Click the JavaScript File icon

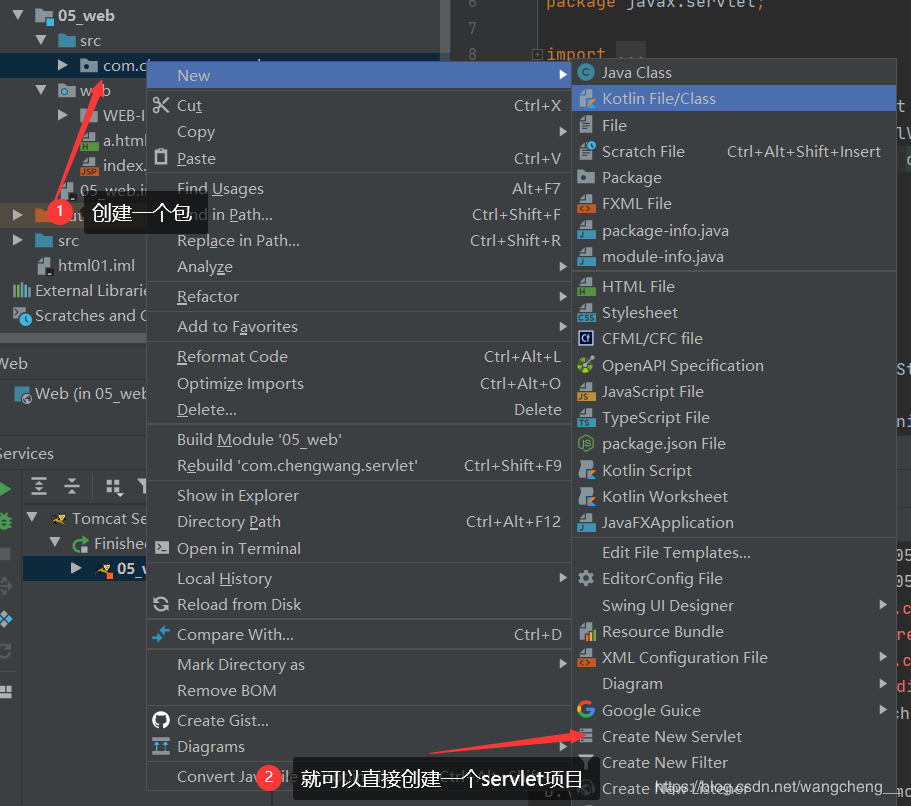[586, 392]
